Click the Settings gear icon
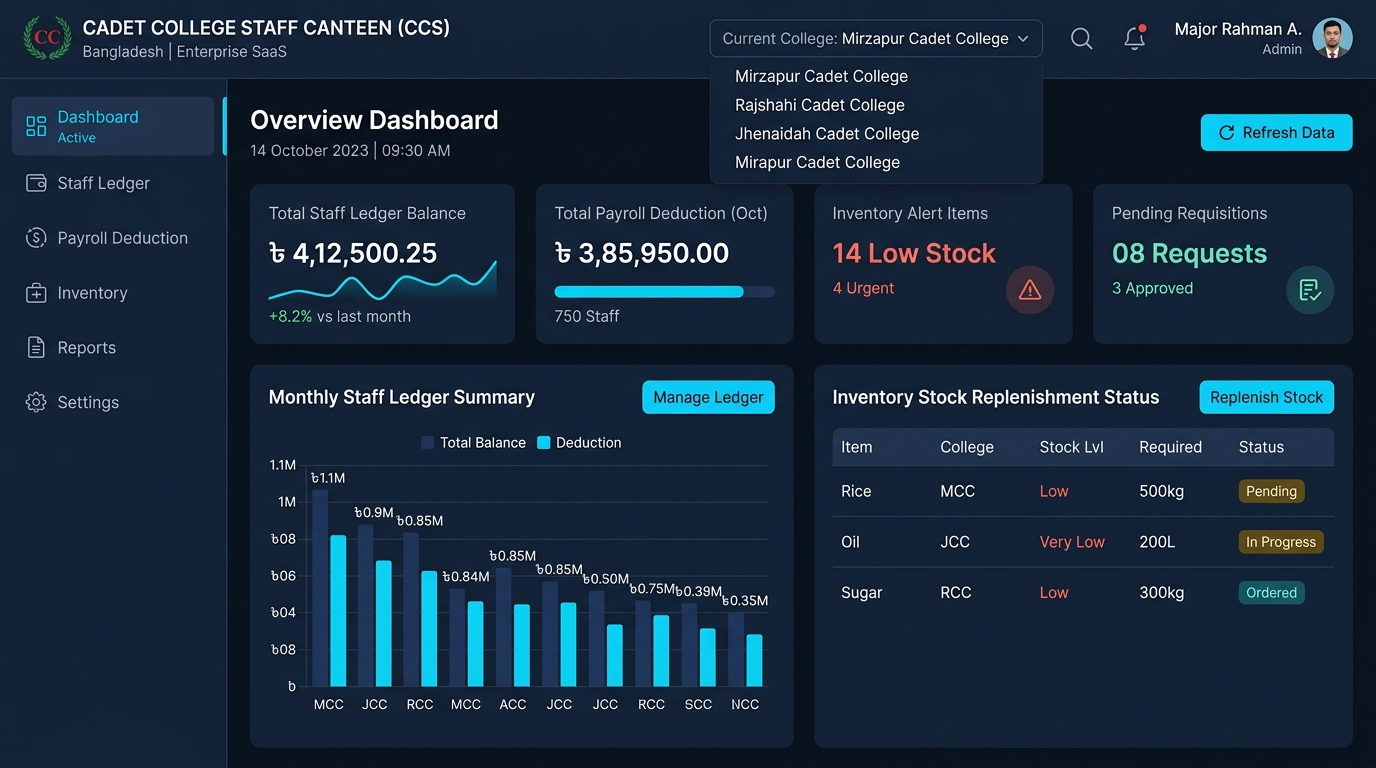Screen dimensions: 1376x768 (36, 402)
